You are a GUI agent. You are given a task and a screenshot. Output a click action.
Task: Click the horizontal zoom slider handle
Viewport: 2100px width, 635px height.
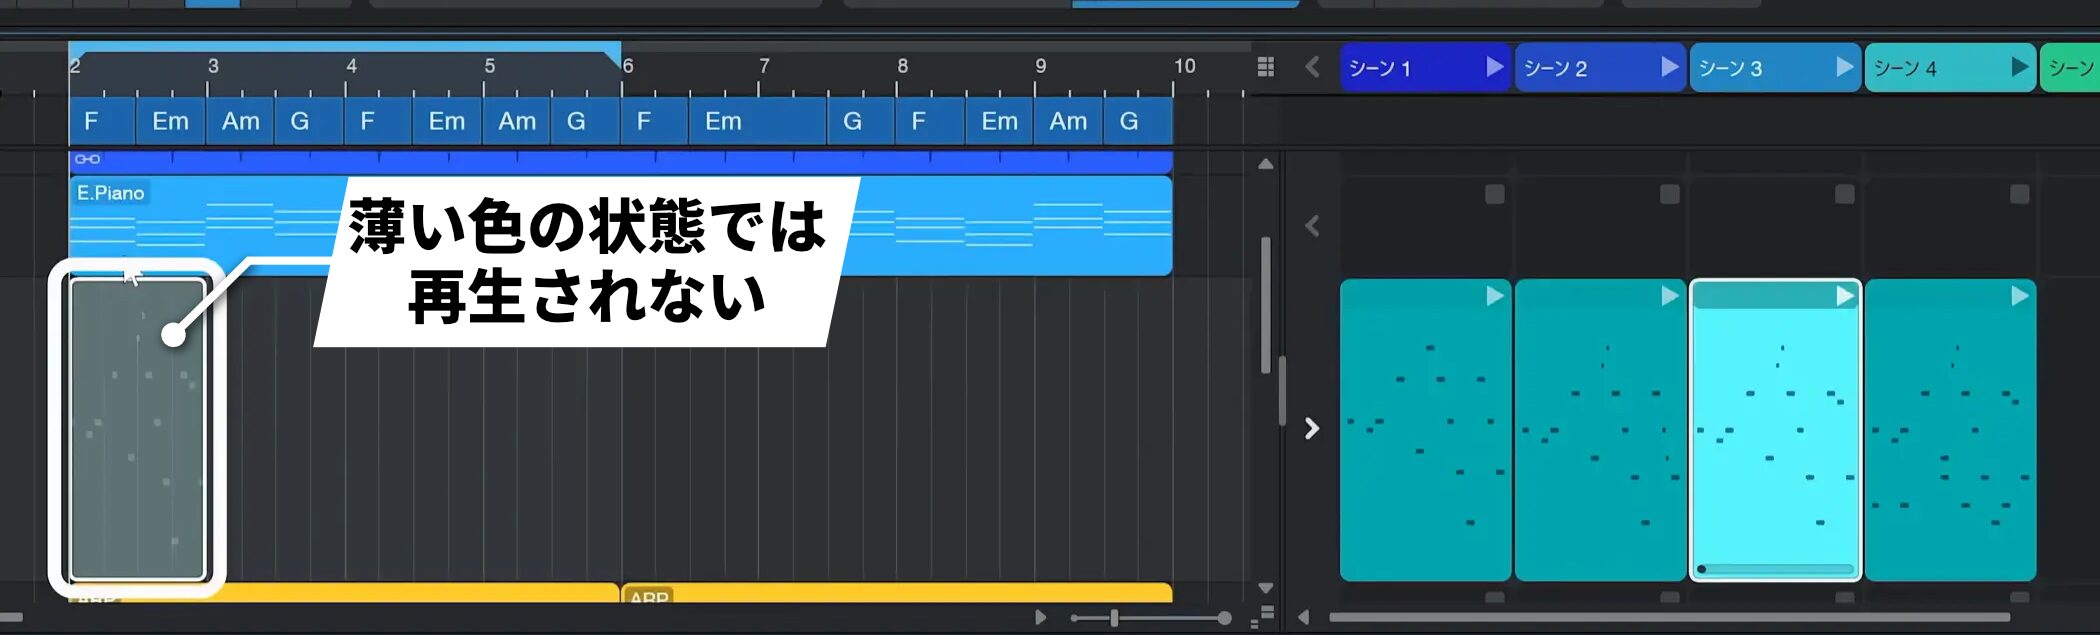[1114, 618]
